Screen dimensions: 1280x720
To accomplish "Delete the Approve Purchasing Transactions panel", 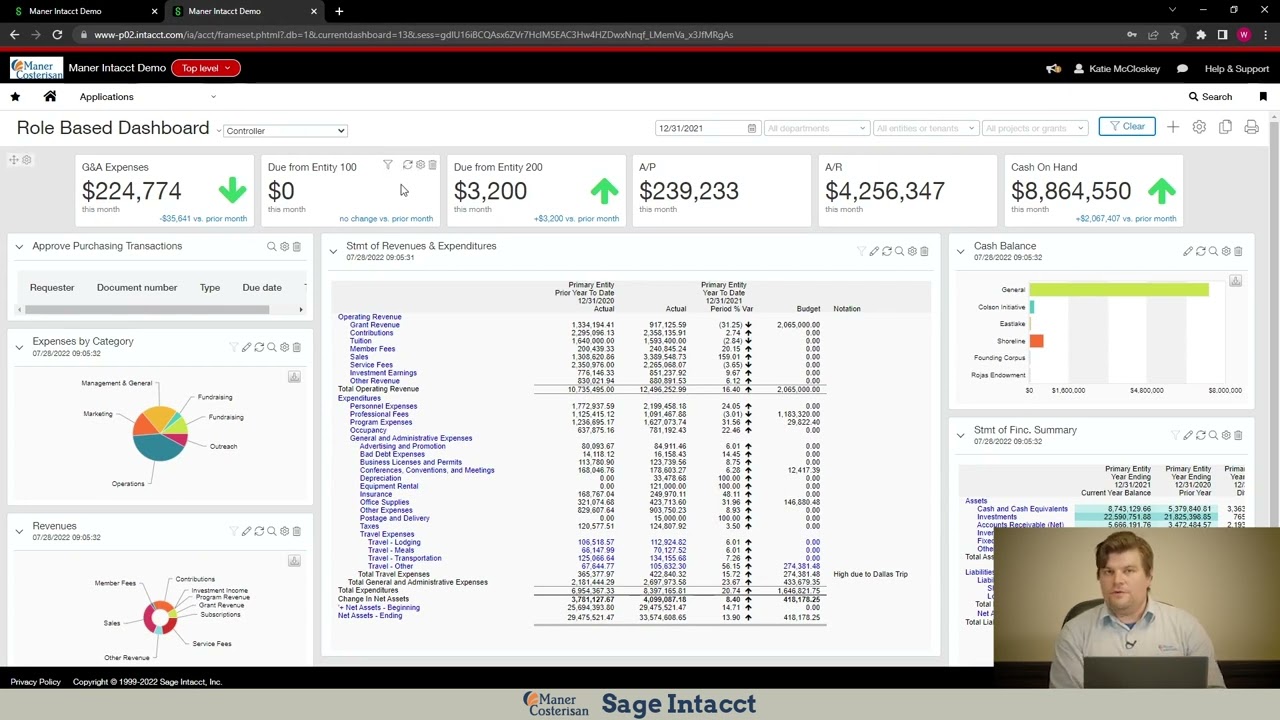I will (x=296, y=246).
